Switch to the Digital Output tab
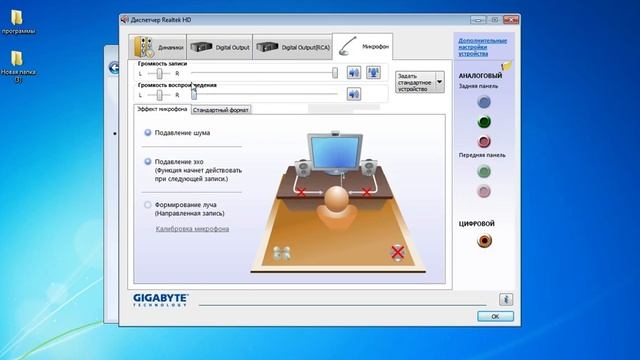 click(220, 47)
